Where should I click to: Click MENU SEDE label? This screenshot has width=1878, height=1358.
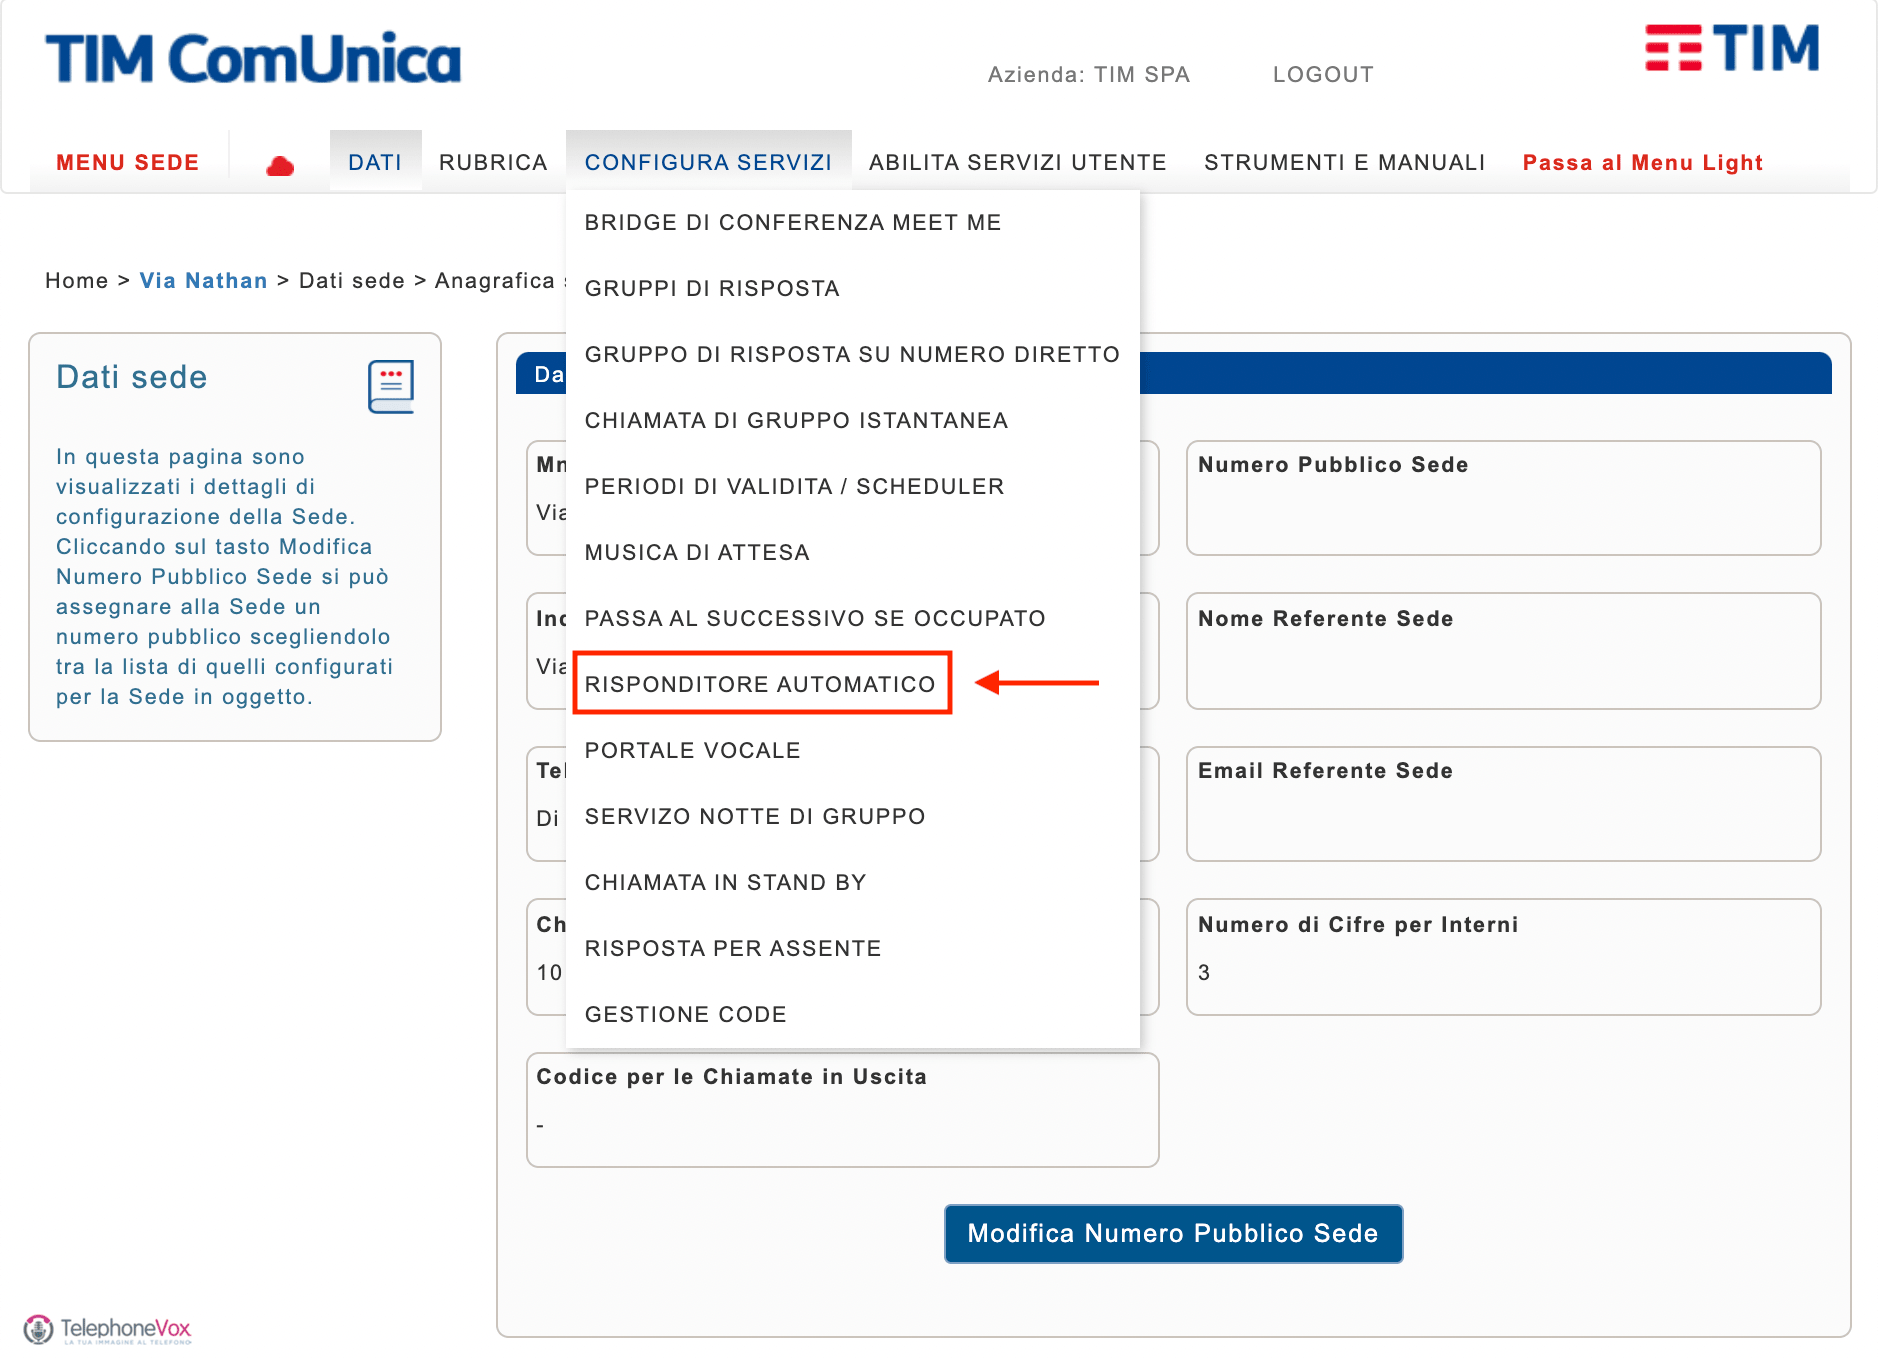(128, 162)
